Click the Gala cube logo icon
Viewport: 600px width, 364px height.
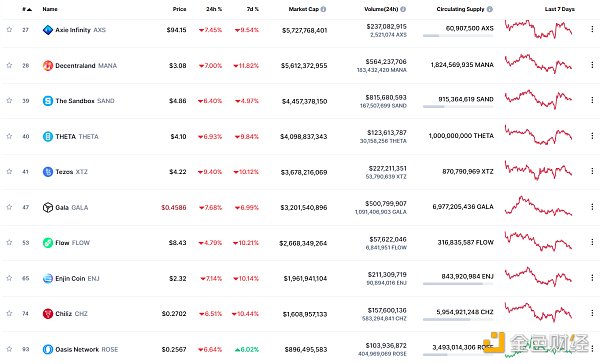point(48,207)
